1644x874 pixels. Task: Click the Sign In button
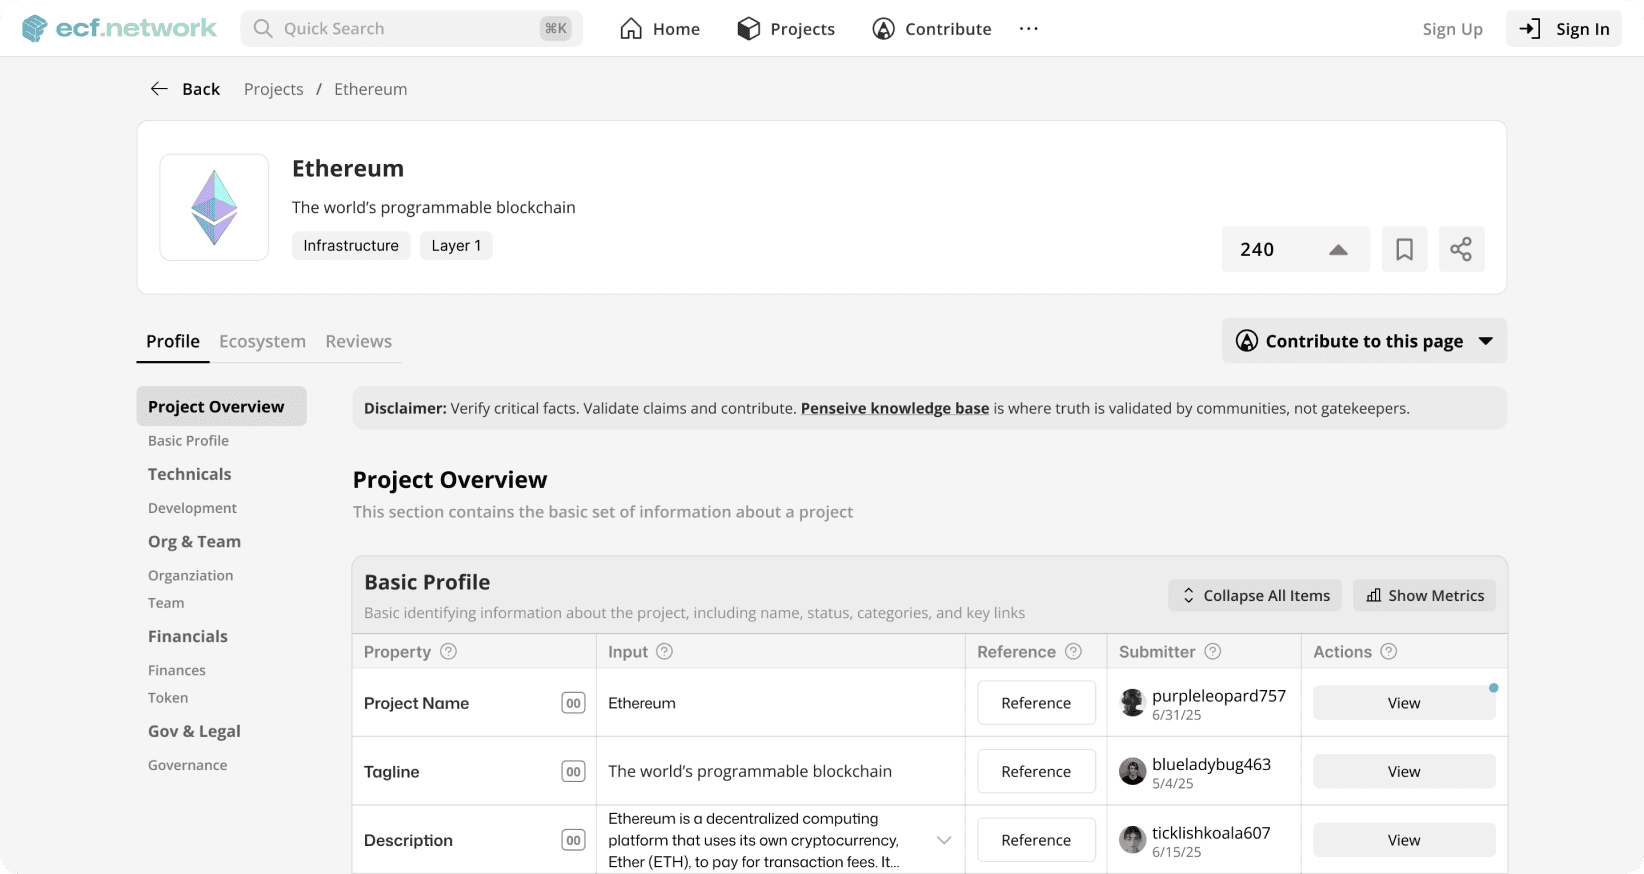click(1564, 29)
